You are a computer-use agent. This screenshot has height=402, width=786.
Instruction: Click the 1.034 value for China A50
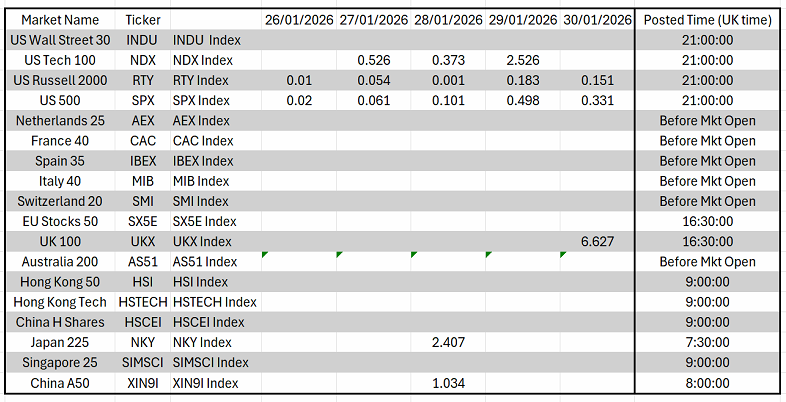click(448, 382)
